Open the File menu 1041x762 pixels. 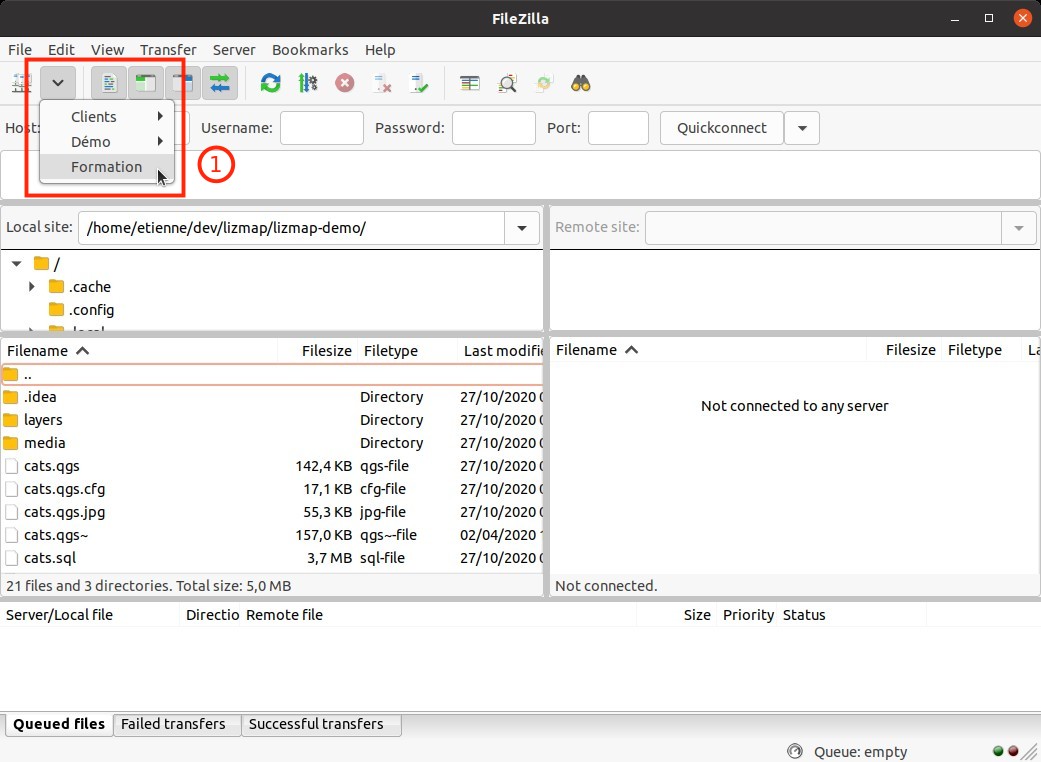point(20,50)
